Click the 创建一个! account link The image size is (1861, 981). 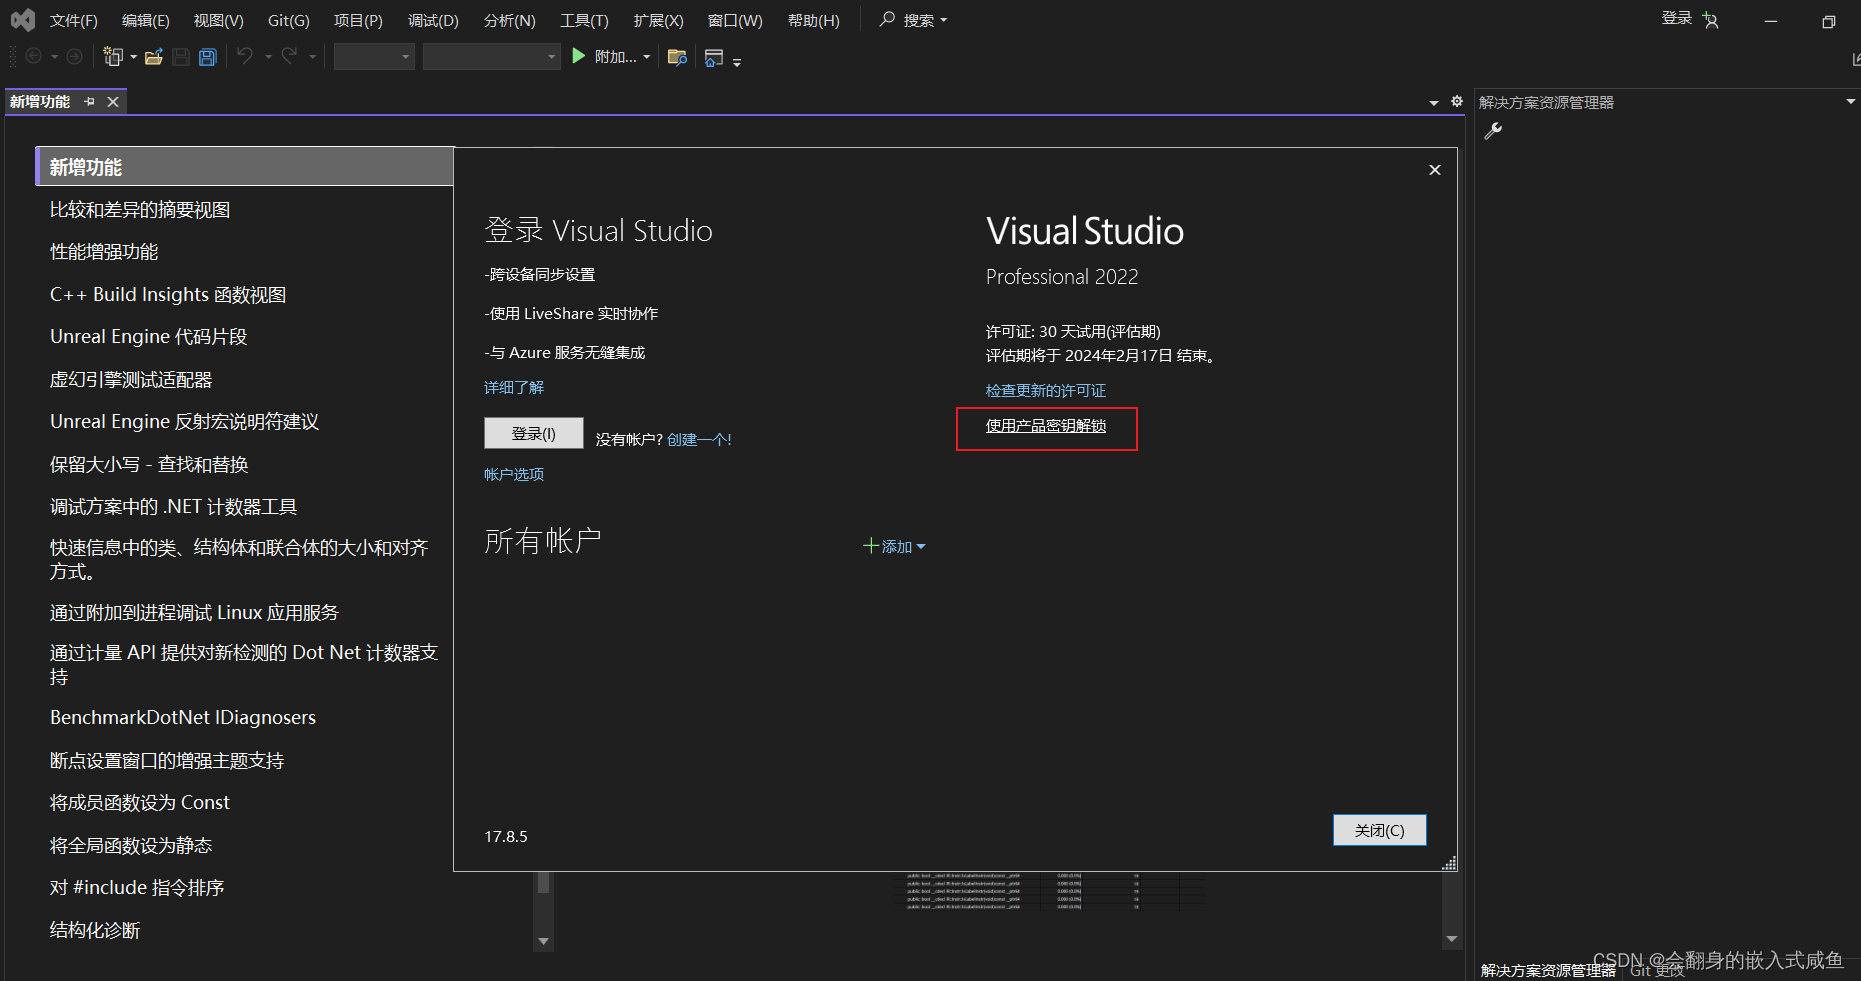click(x=699, y=439)
